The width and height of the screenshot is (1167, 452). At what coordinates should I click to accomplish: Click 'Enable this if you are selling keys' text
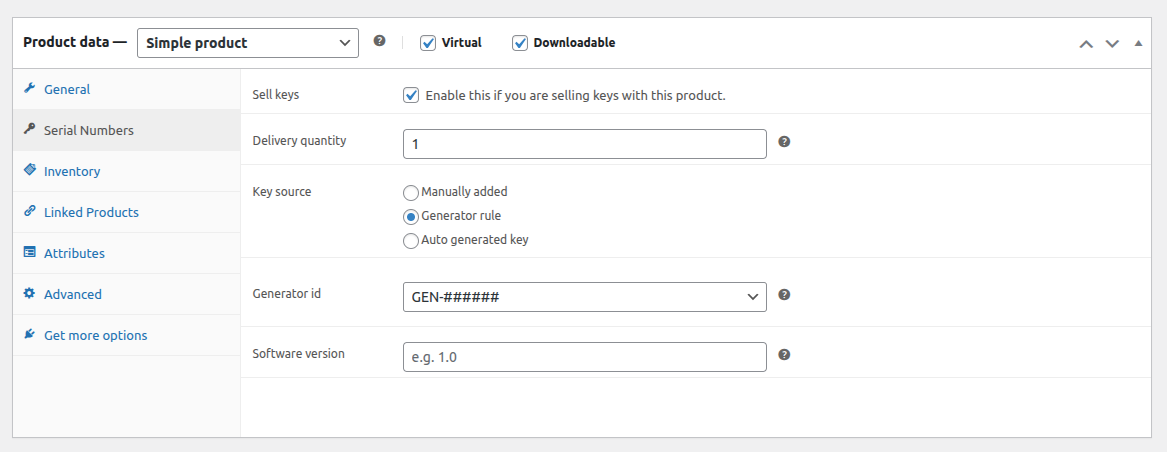(x=575, y=95)
